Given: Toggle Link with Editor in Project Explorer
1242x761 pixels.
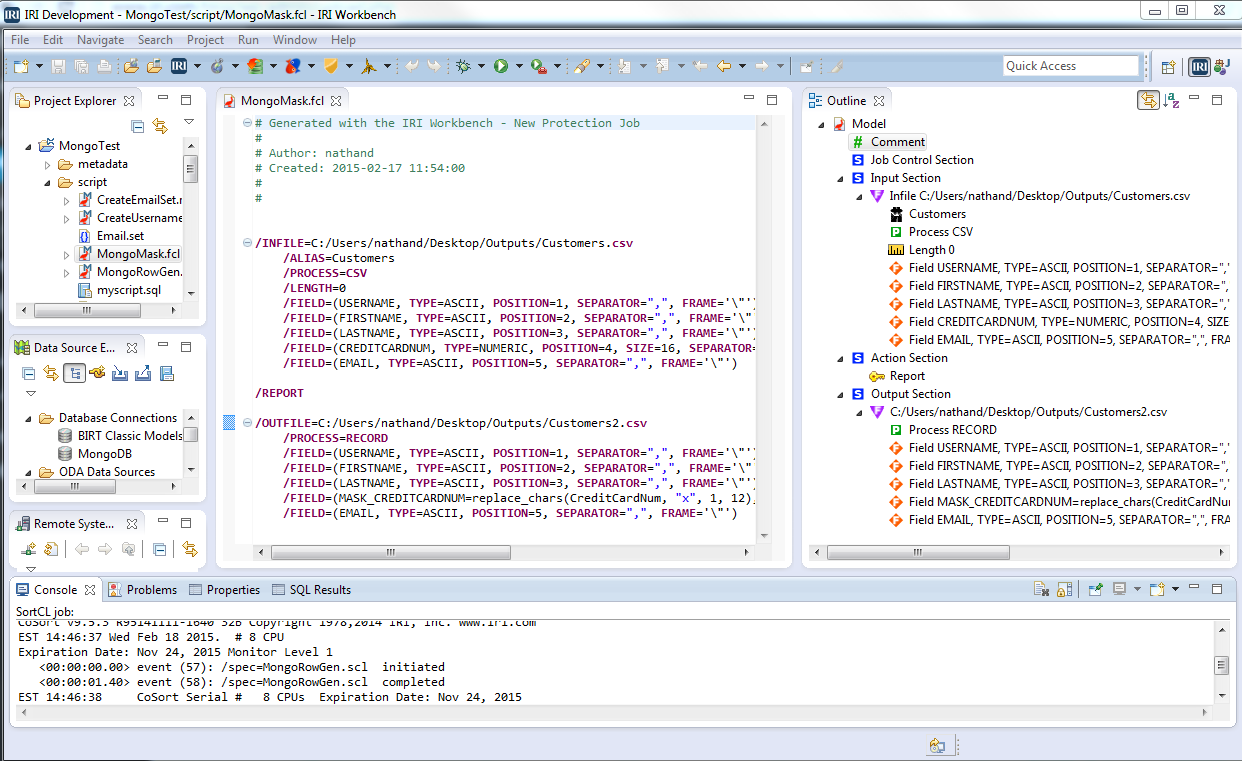Looking at the screenshot, I should pos(160,126).
